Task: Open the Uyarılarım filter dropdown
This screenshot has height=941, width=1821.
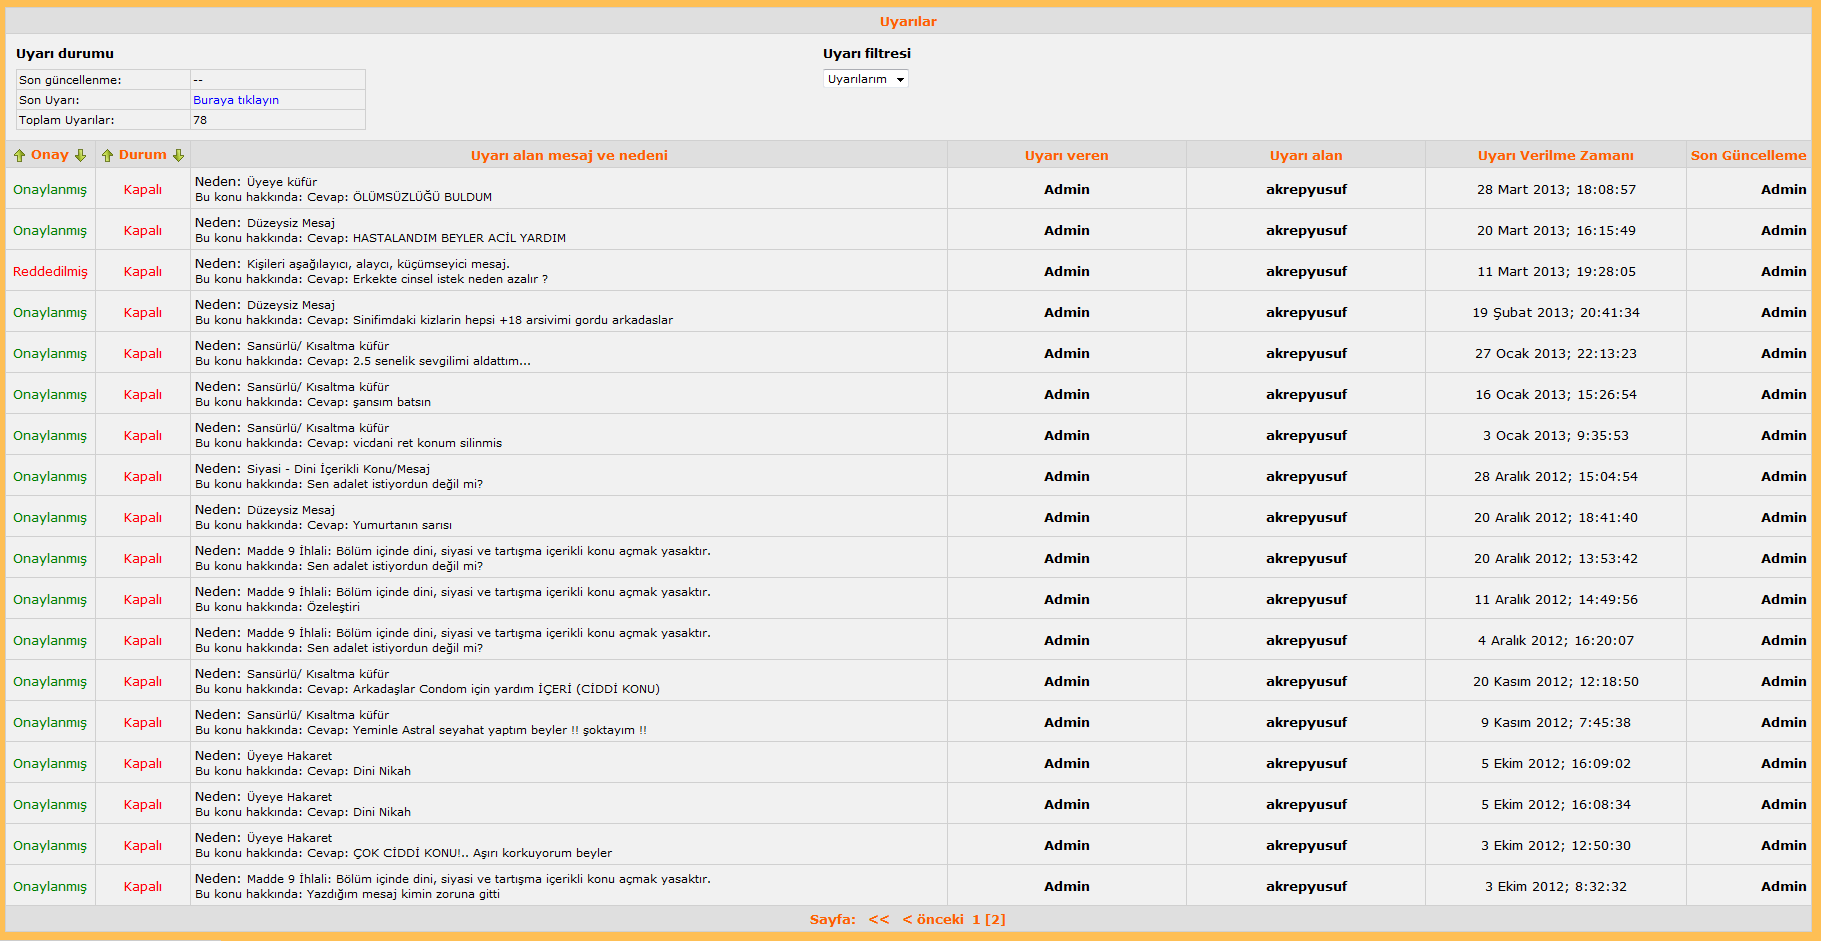Action: [x=866, y=79]
